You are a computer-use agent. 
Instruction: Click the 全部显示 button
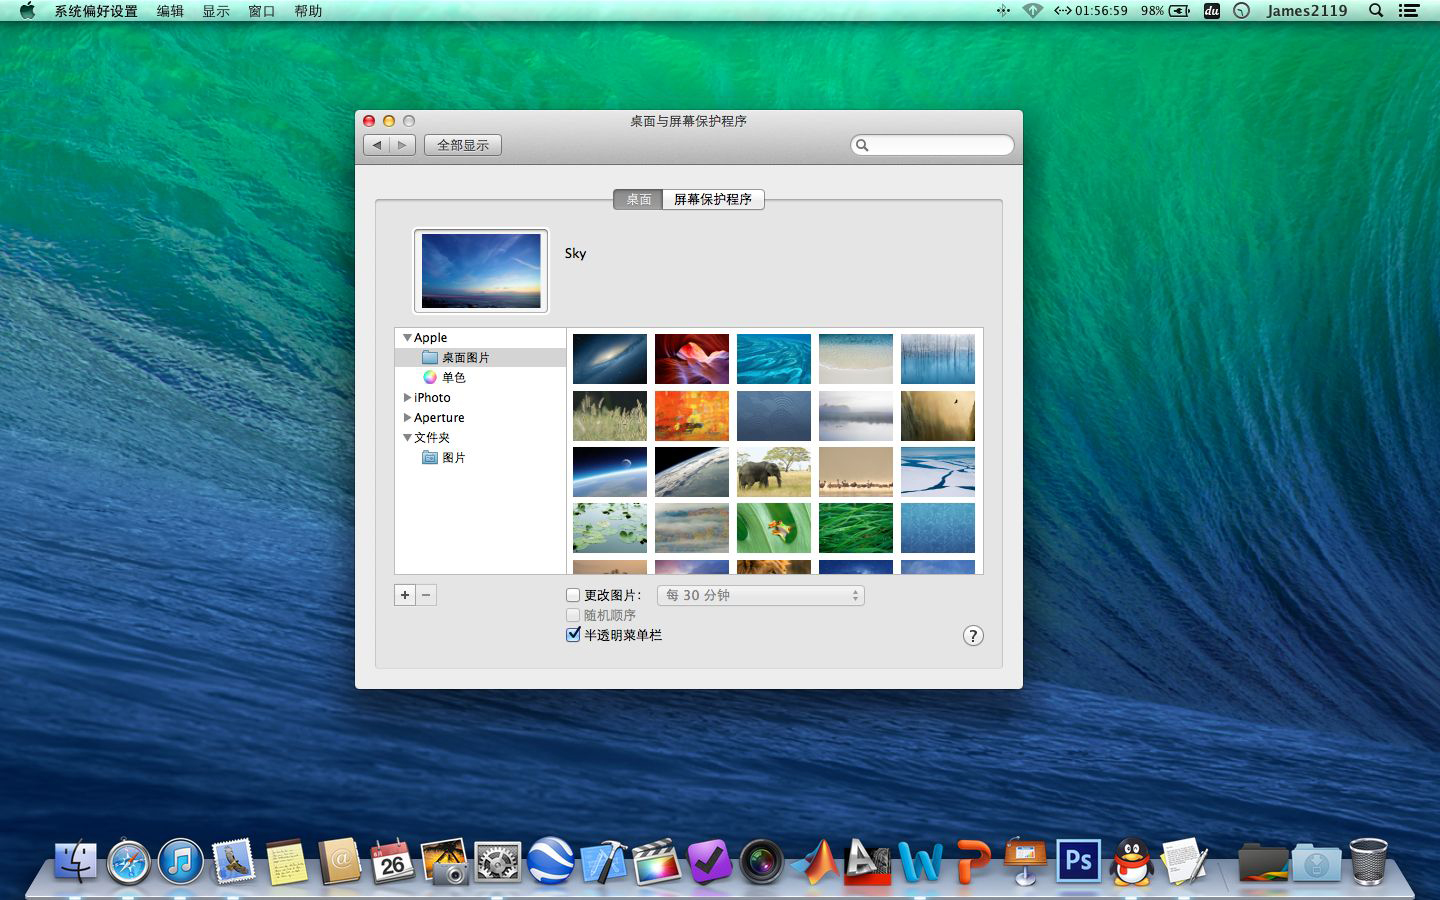(x=463, y=145)
